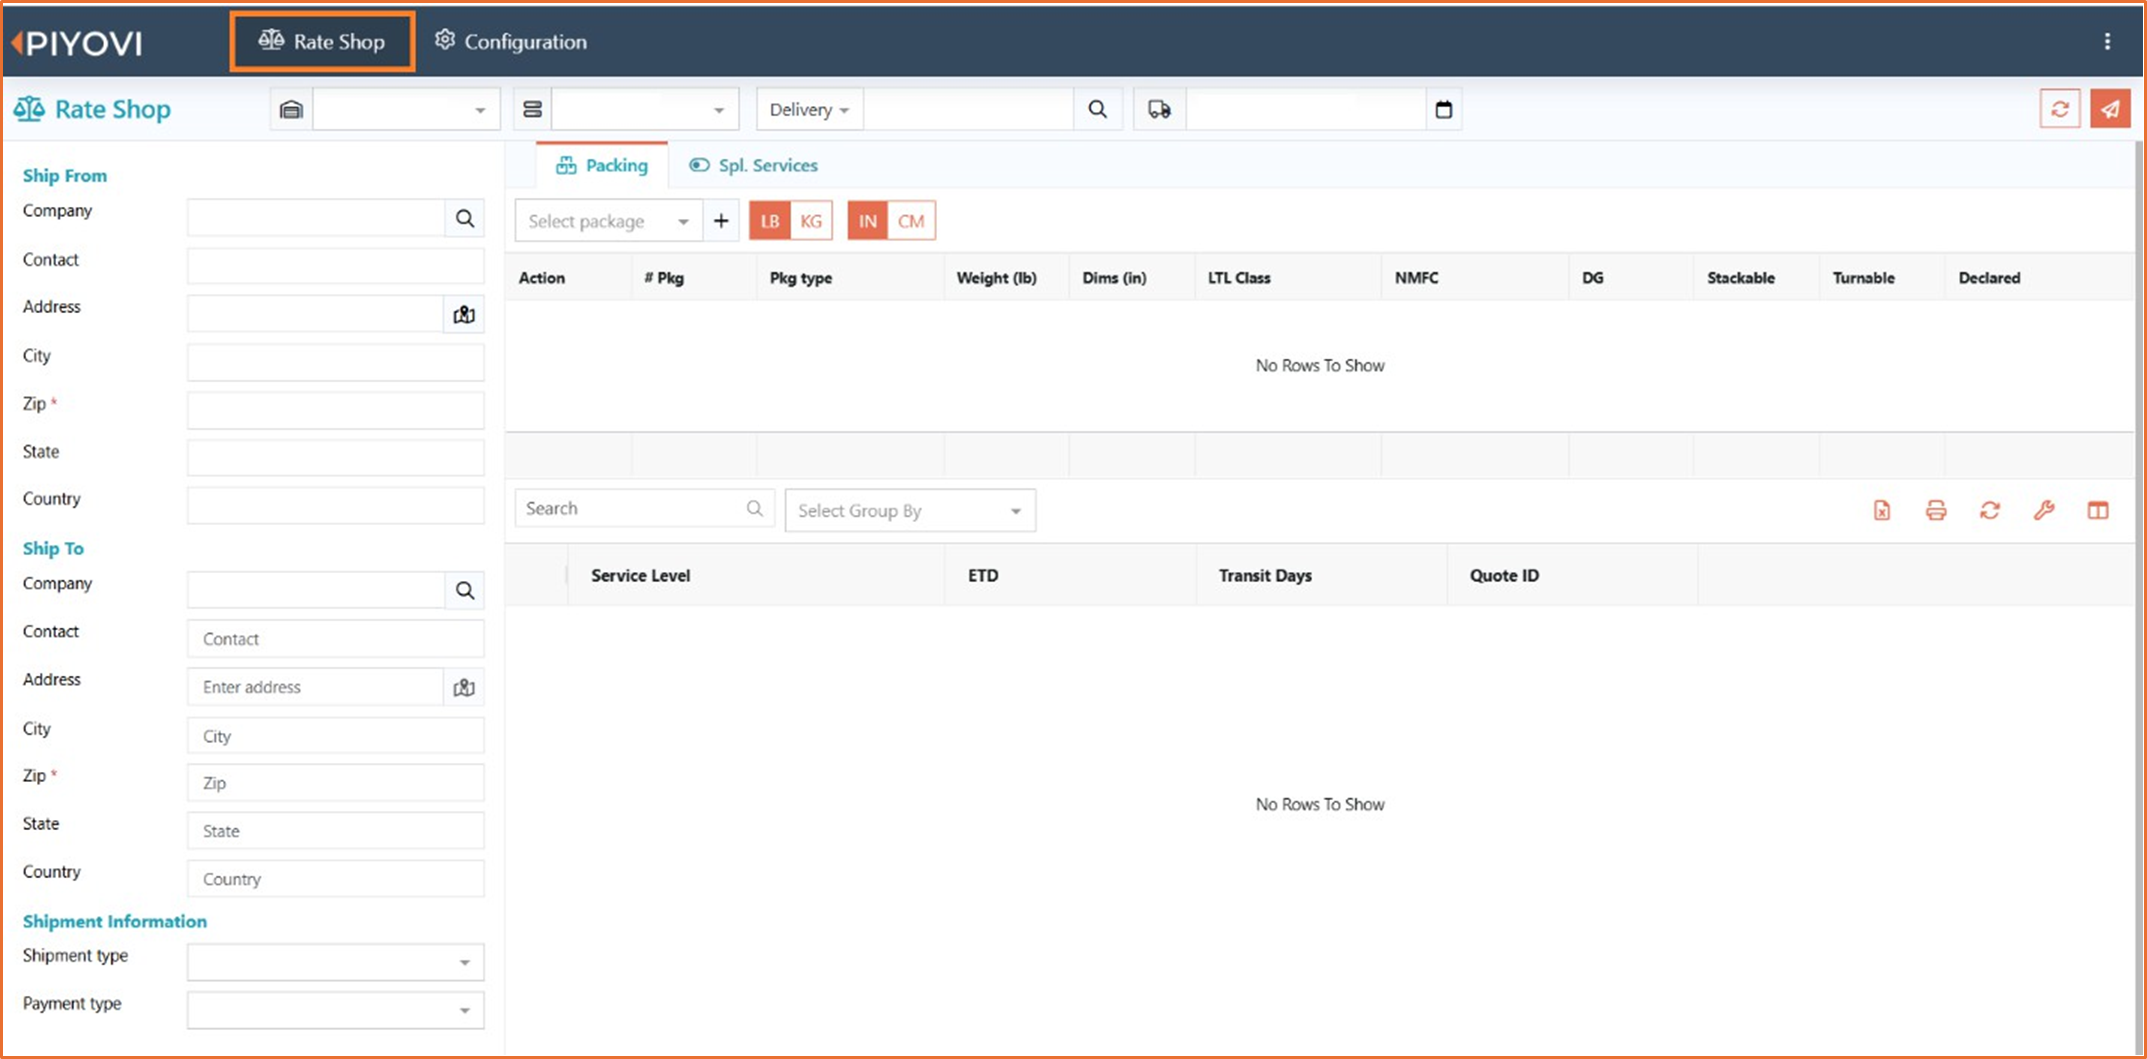Screen dimensions: 2147x1059
Task: Click the Ship From Company field
Action: click(x=316, y=218)
